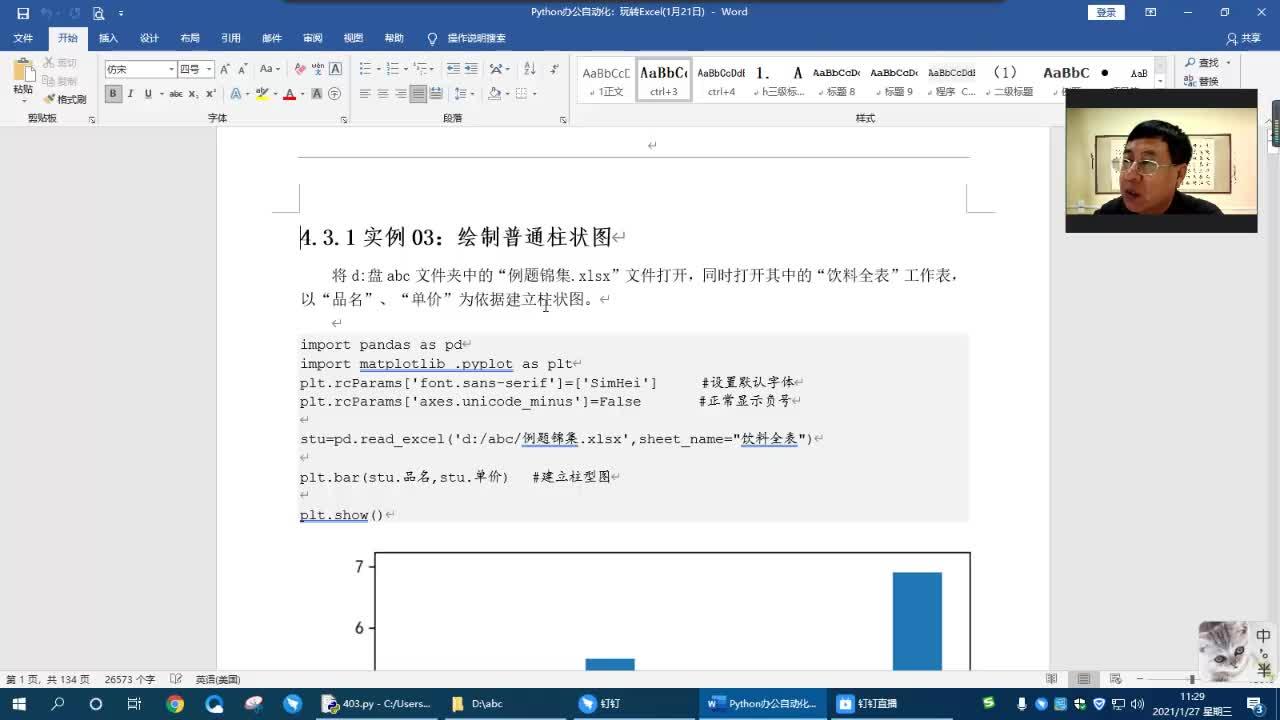Shrink font size with the smaller A icon
The height and width of the screenshot is (720, 1280).
pyautogui.click(x=242, y=69)
